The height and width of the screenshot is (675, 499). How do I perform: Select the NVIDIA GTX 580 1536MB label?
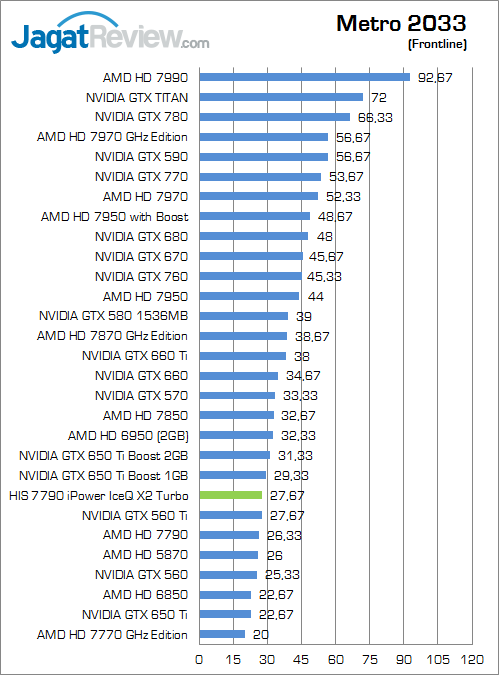click(x=113, y=316)
